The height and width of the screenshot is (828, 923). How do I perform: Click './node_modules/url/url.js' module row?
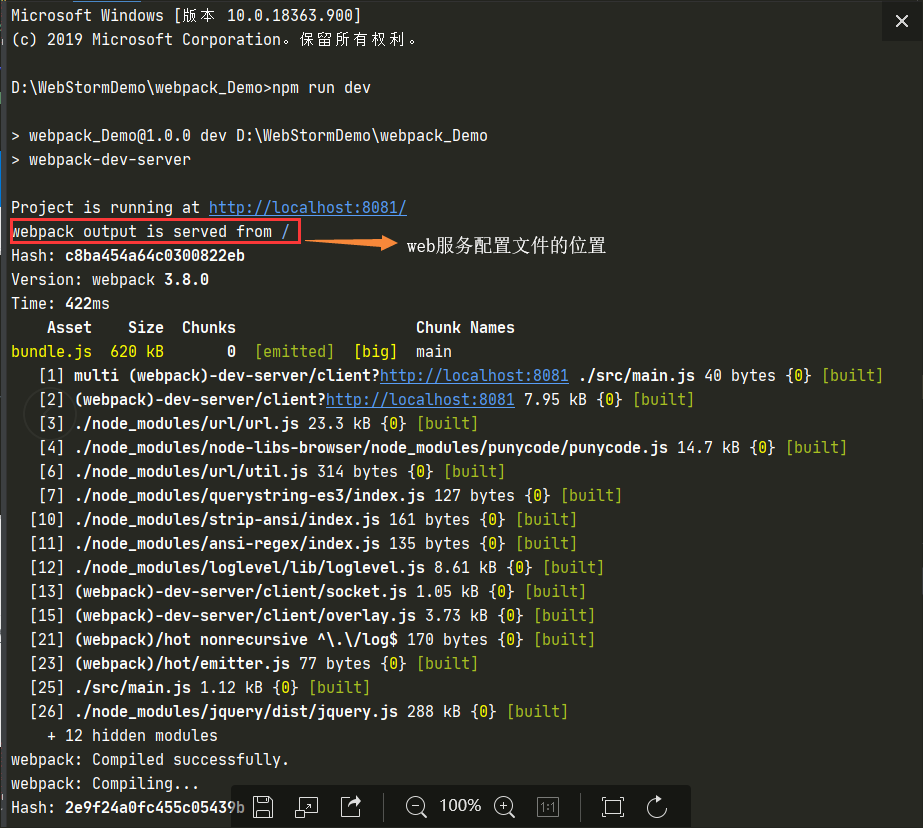click(258, 424)
